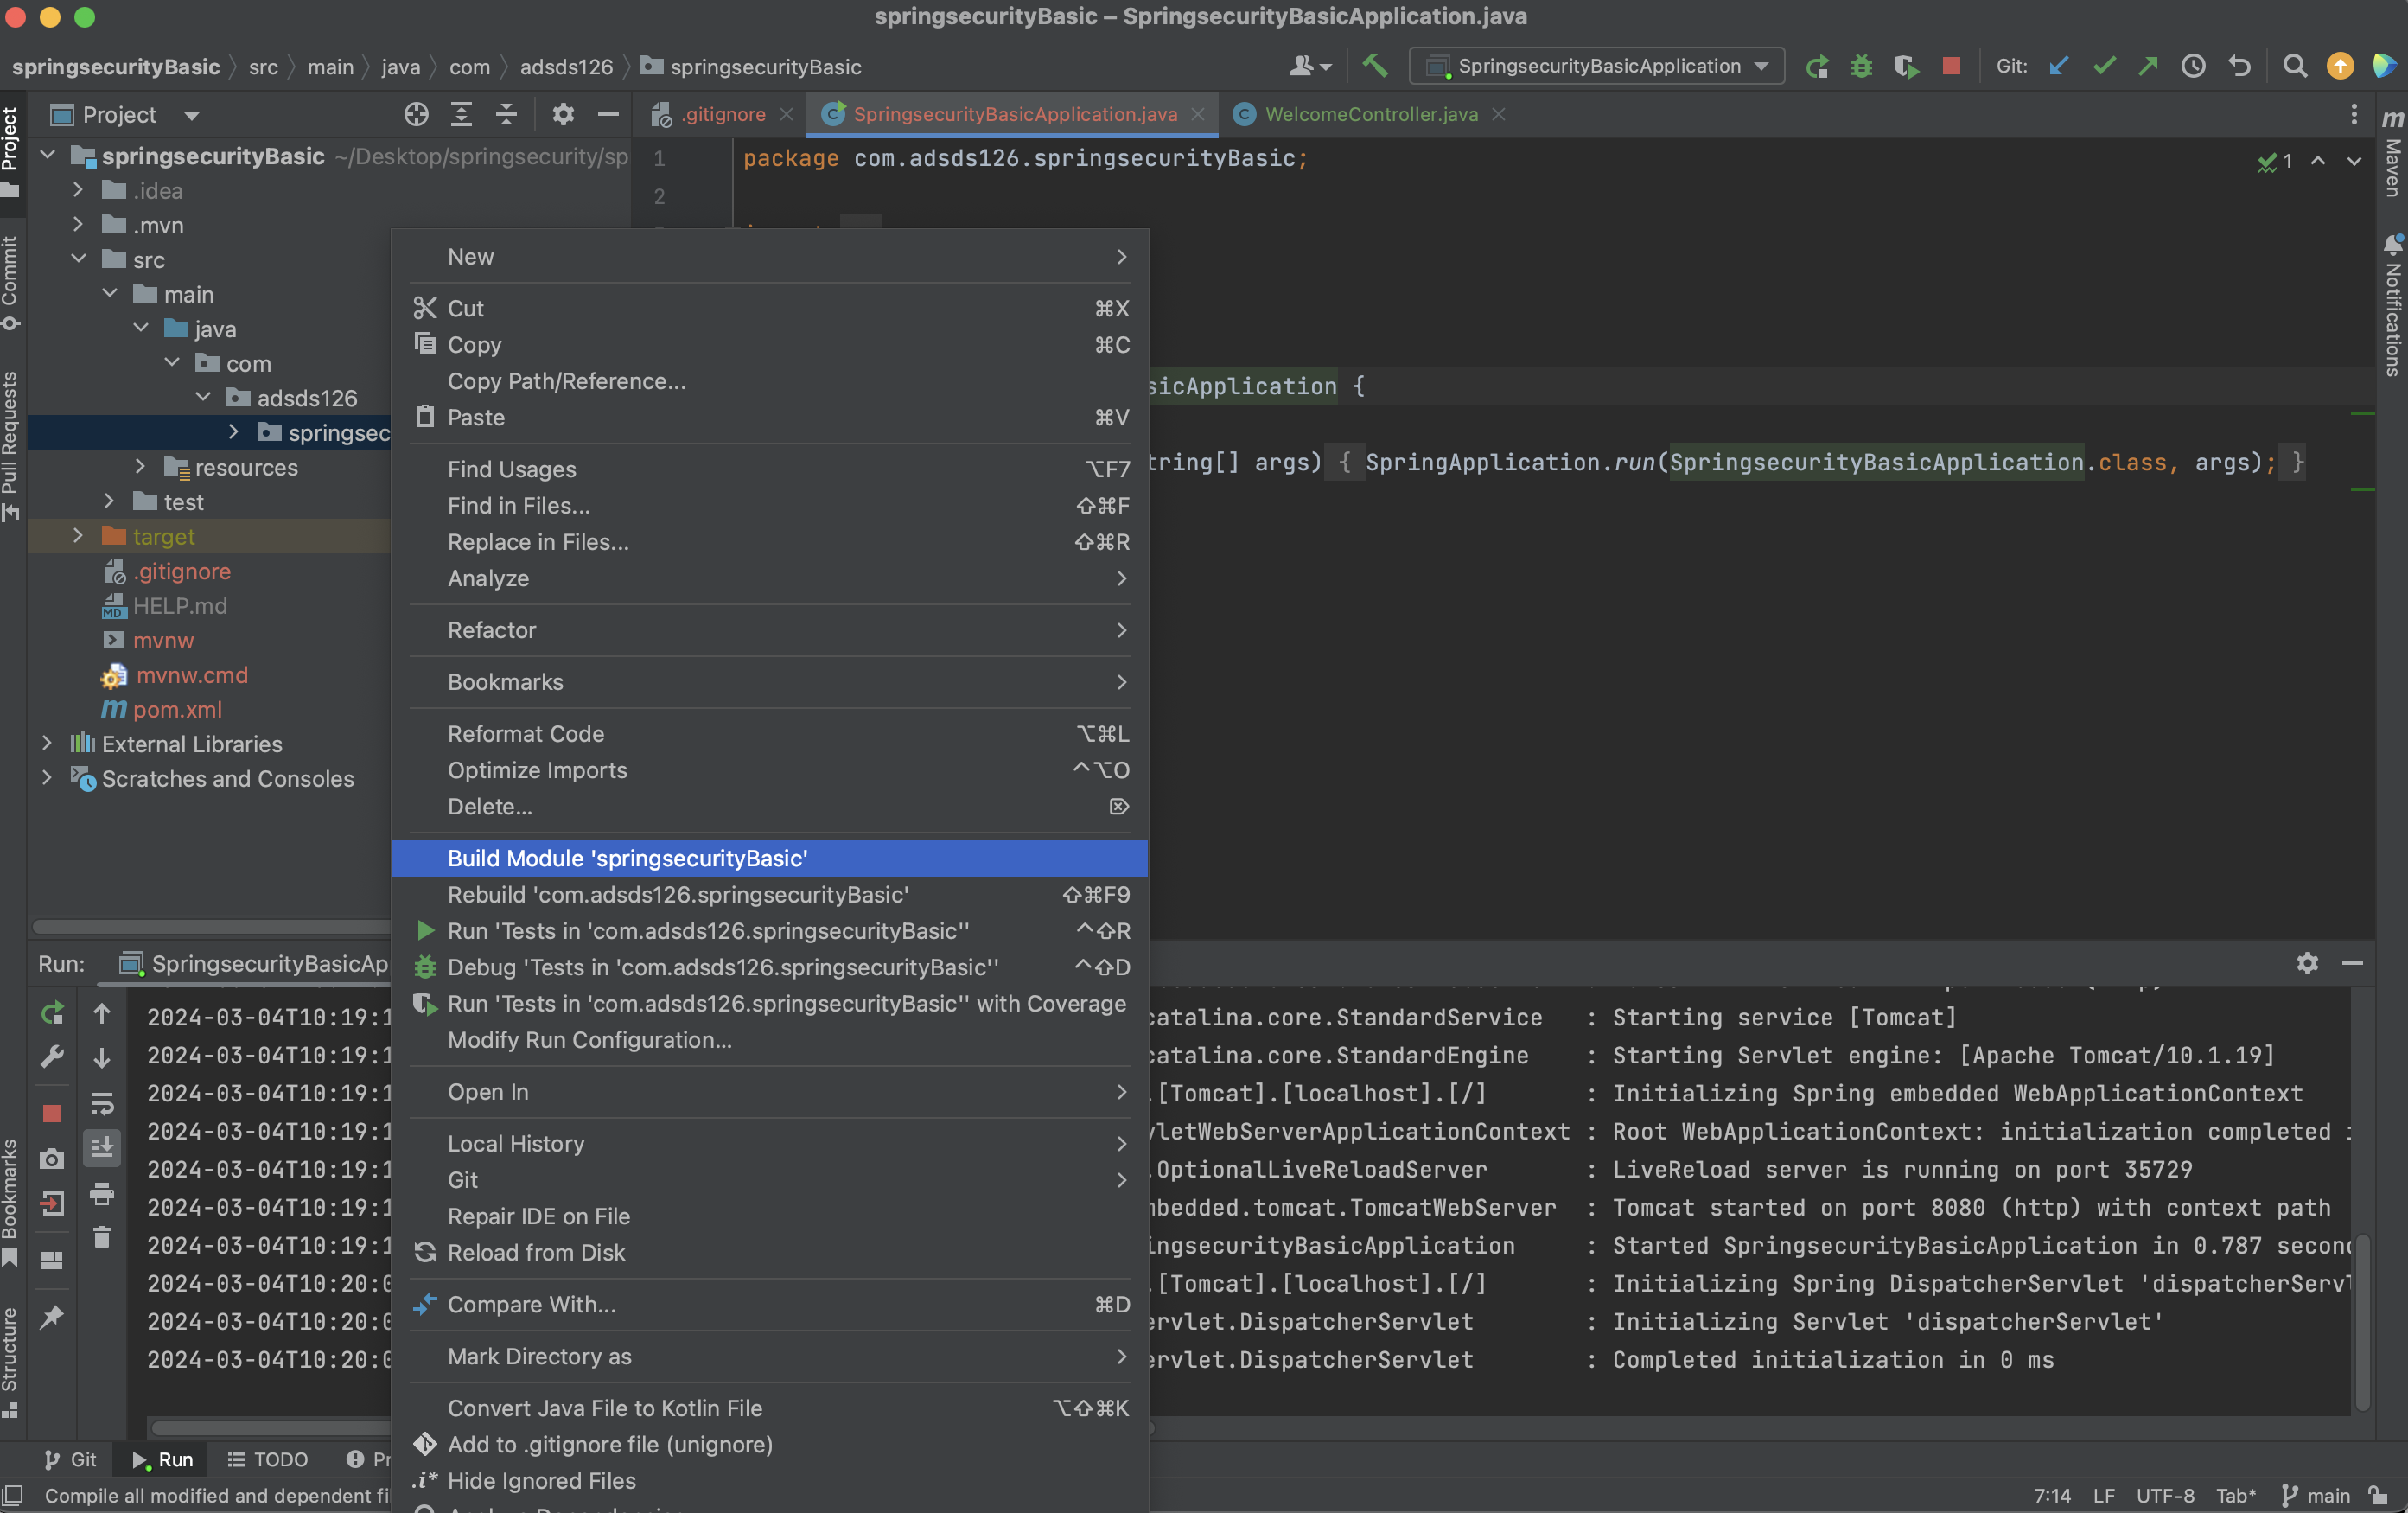Click the Git update project arrow icon

(2059, 66)
